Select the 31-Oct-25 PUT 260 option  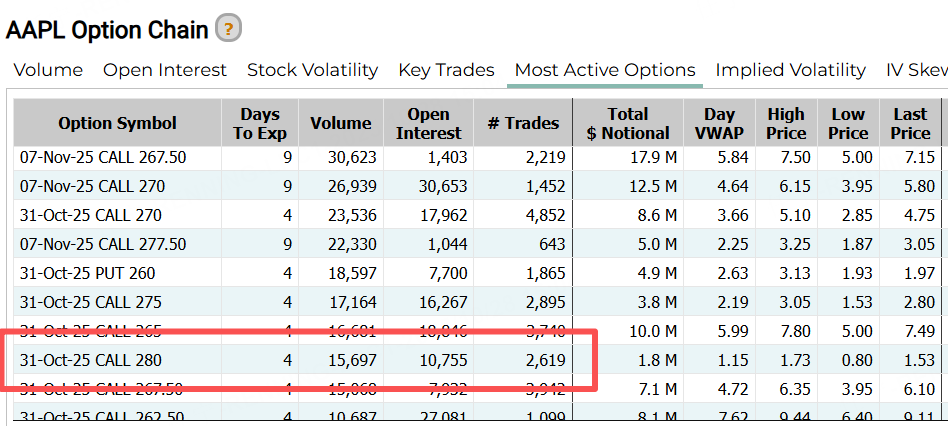tap(87, 273)
